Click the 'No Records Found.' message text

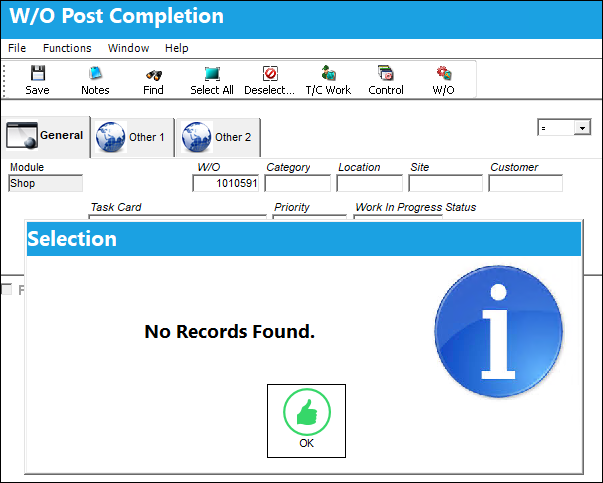[x=230, y=331]
